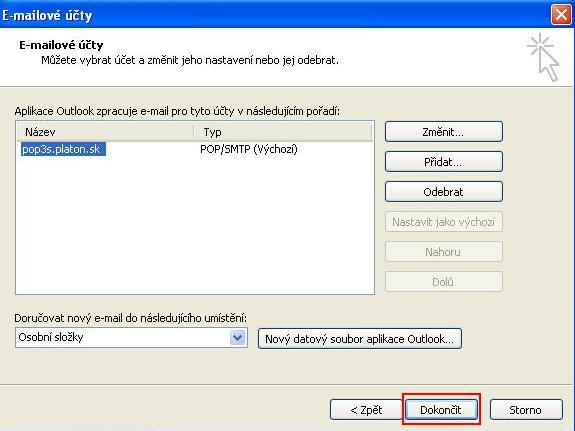Cancel the dialog with Storno

point(526,410)
